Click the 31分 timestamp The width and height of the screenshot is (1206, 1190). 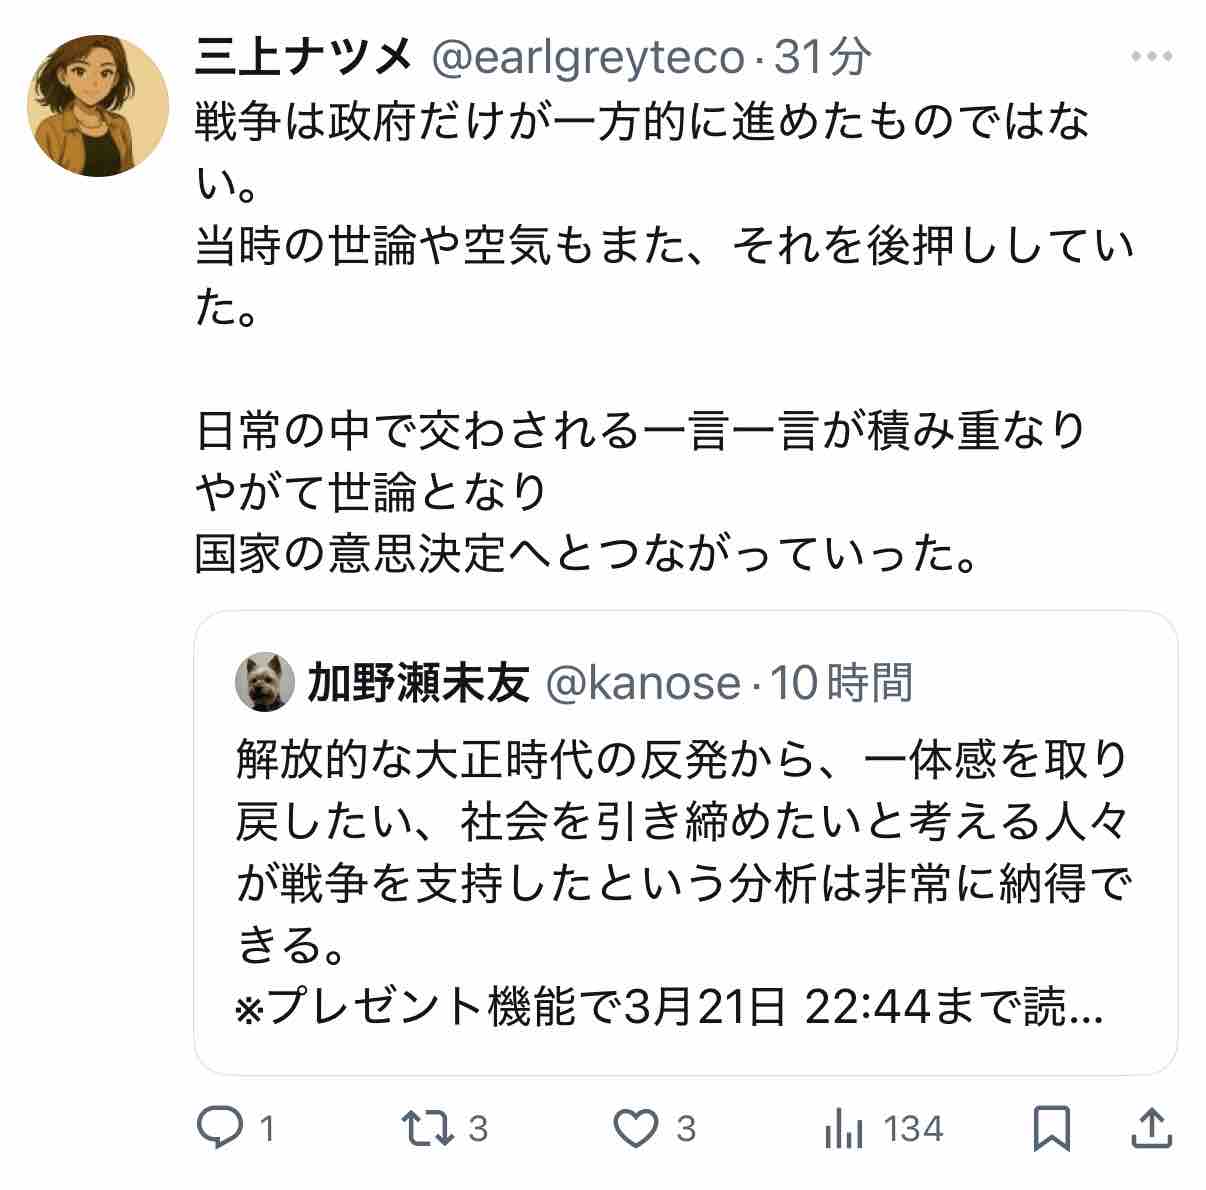[822, 58]
